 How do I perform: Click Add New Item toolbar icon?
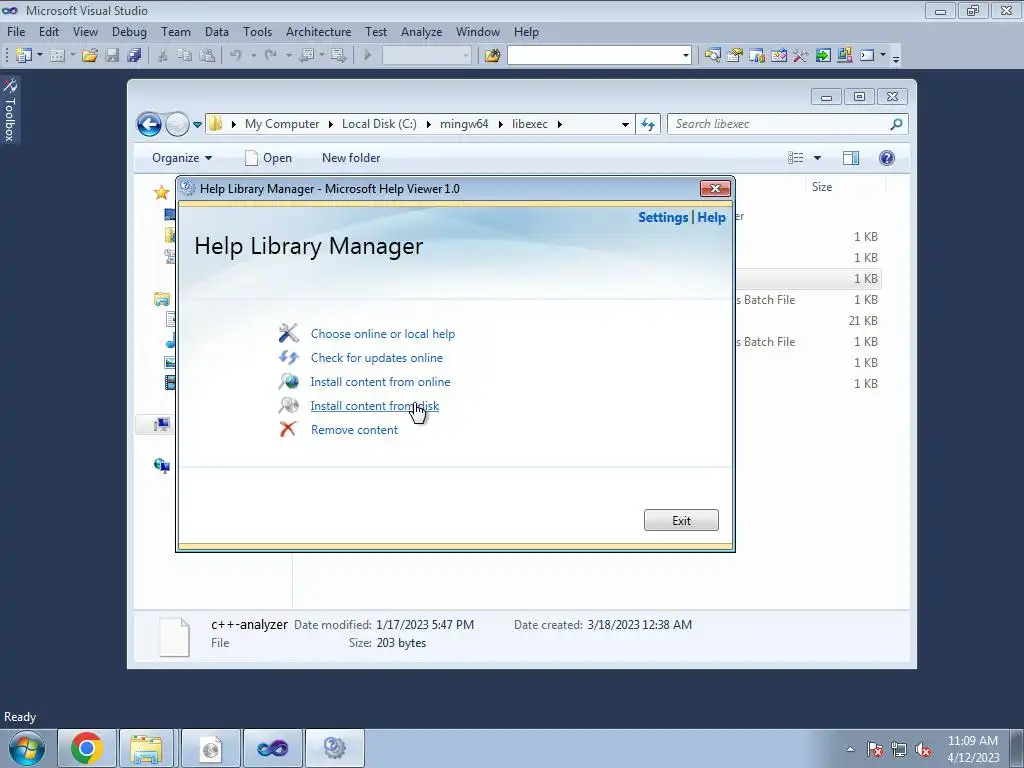(57, 56)
